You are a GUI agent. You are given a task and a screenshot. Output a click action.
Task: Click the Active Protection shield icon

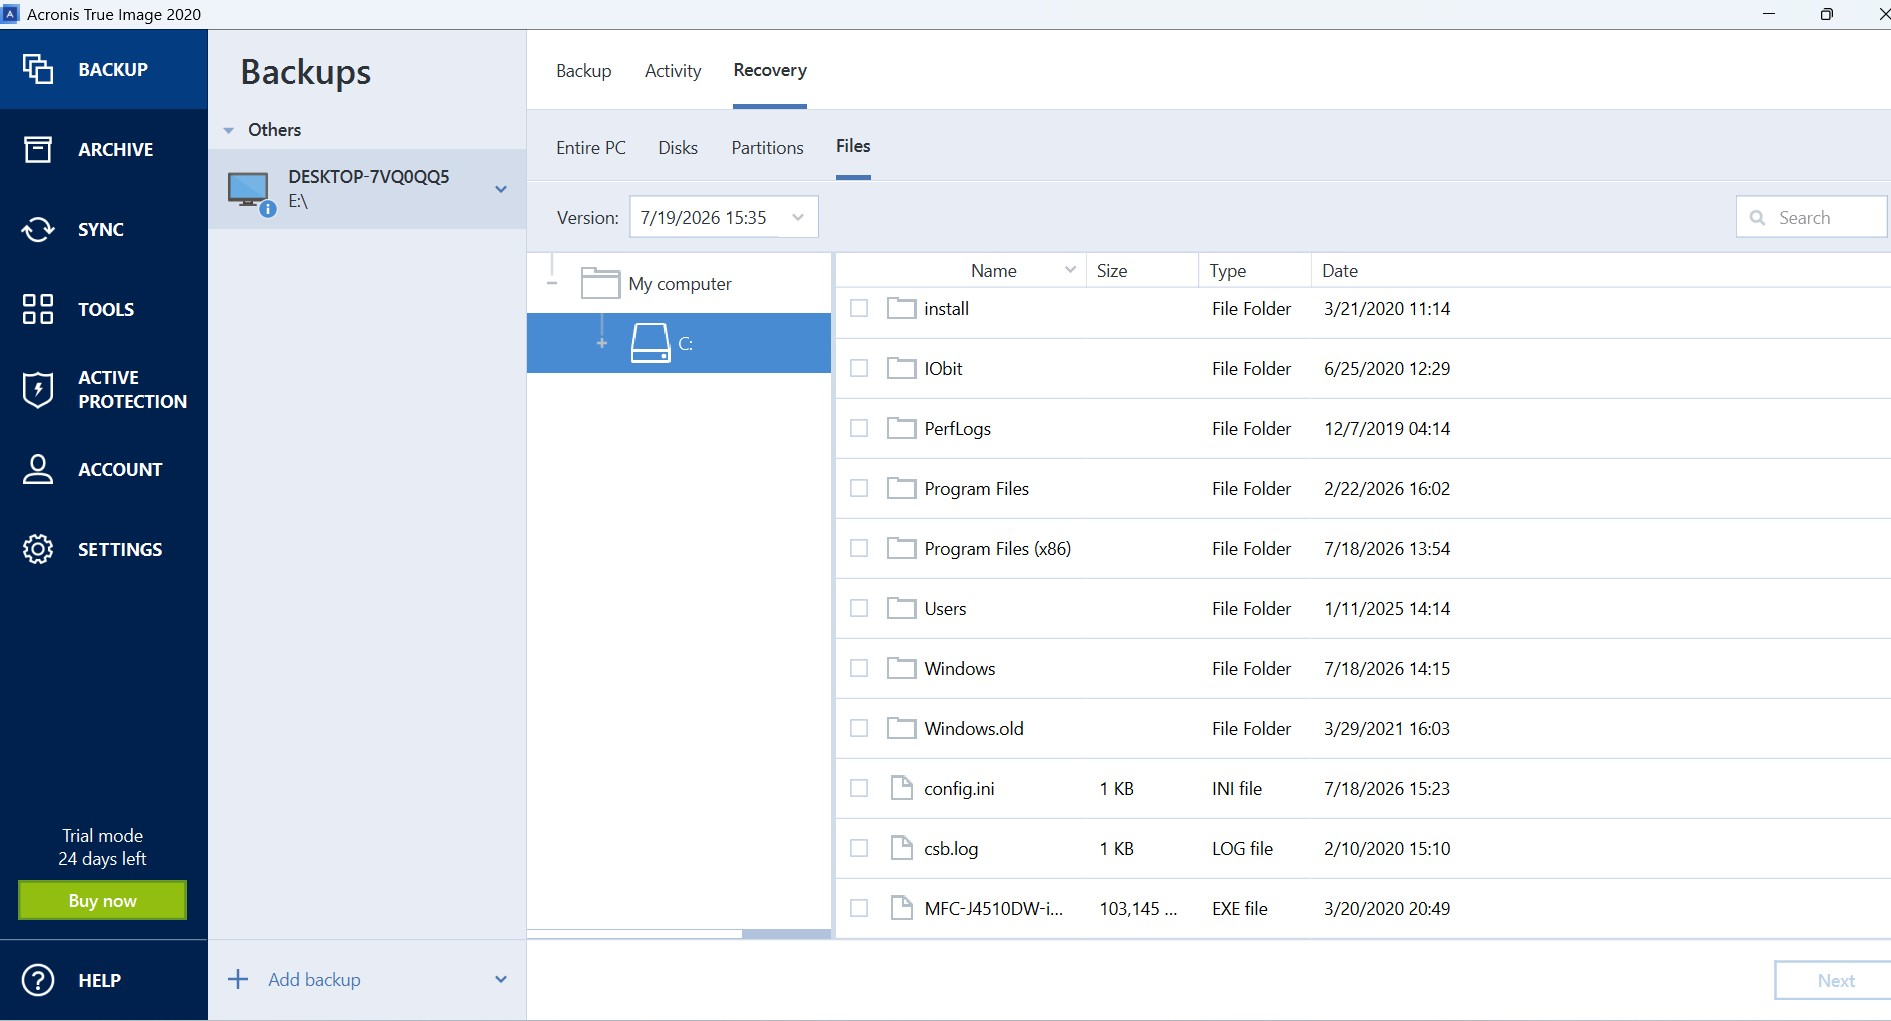[x=38, y=389]
